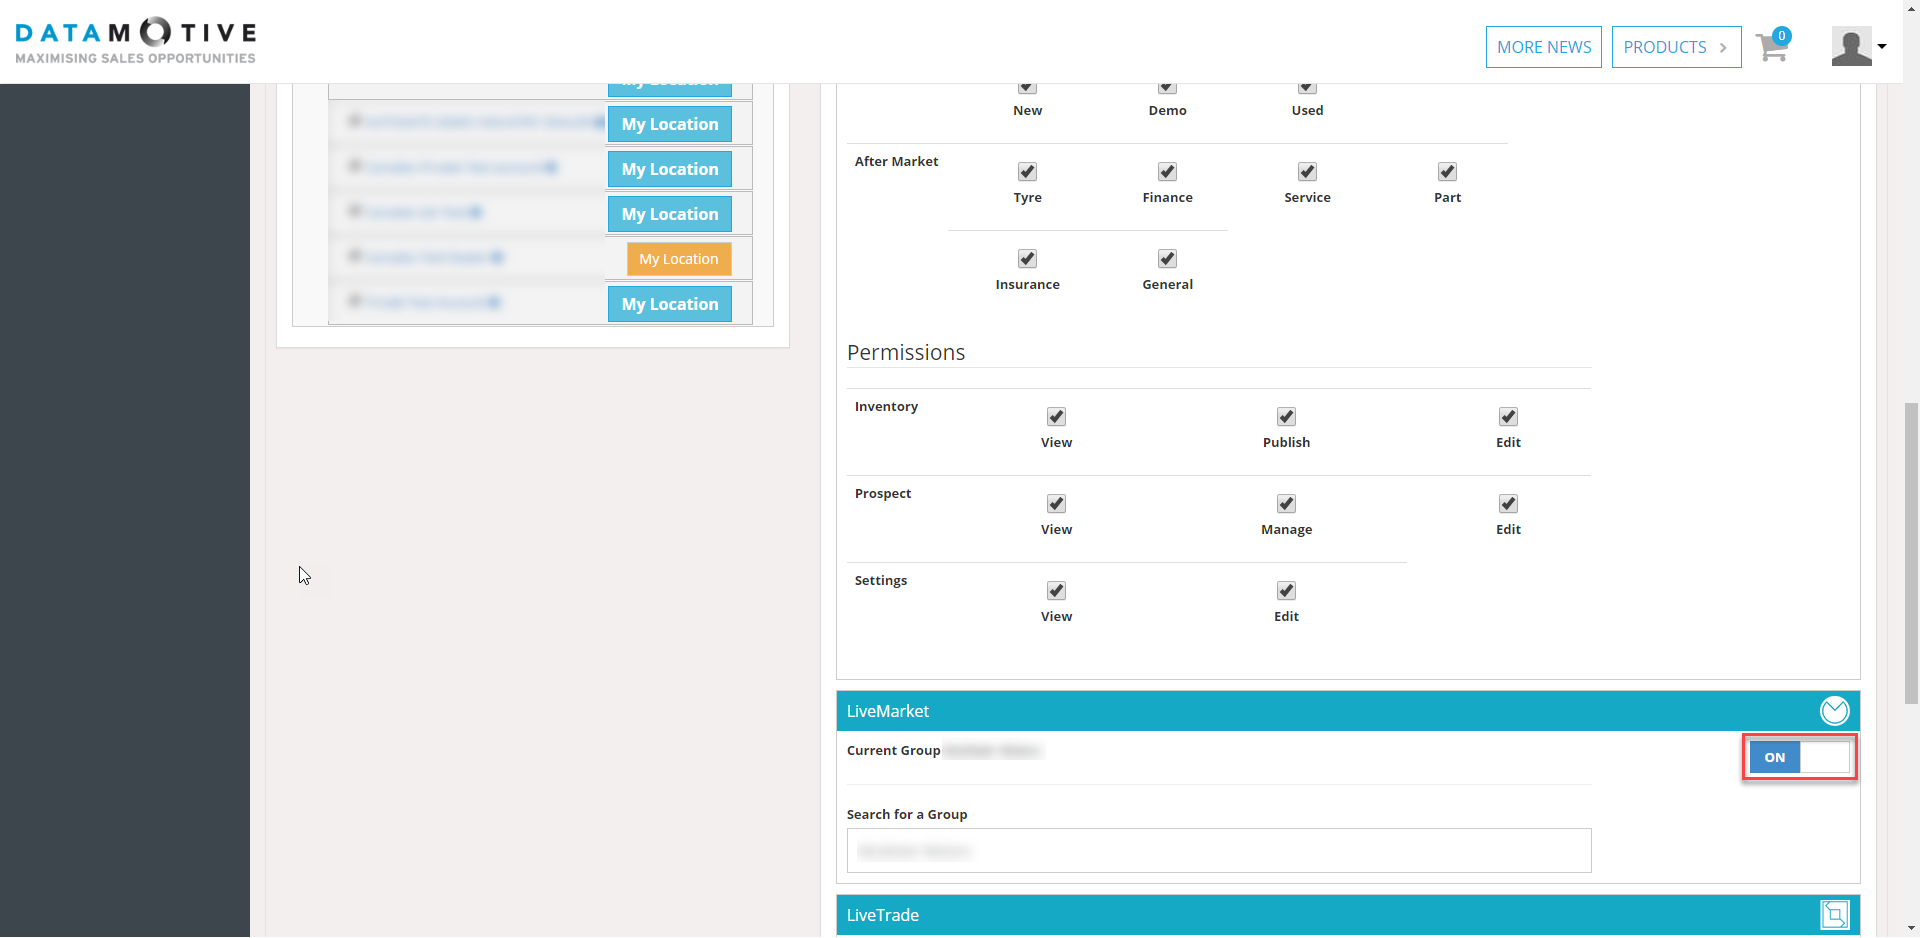Open the dropdown arrow beside the avatar
This screenshot has height=938, width=1920.
[x=1882, y=46]
